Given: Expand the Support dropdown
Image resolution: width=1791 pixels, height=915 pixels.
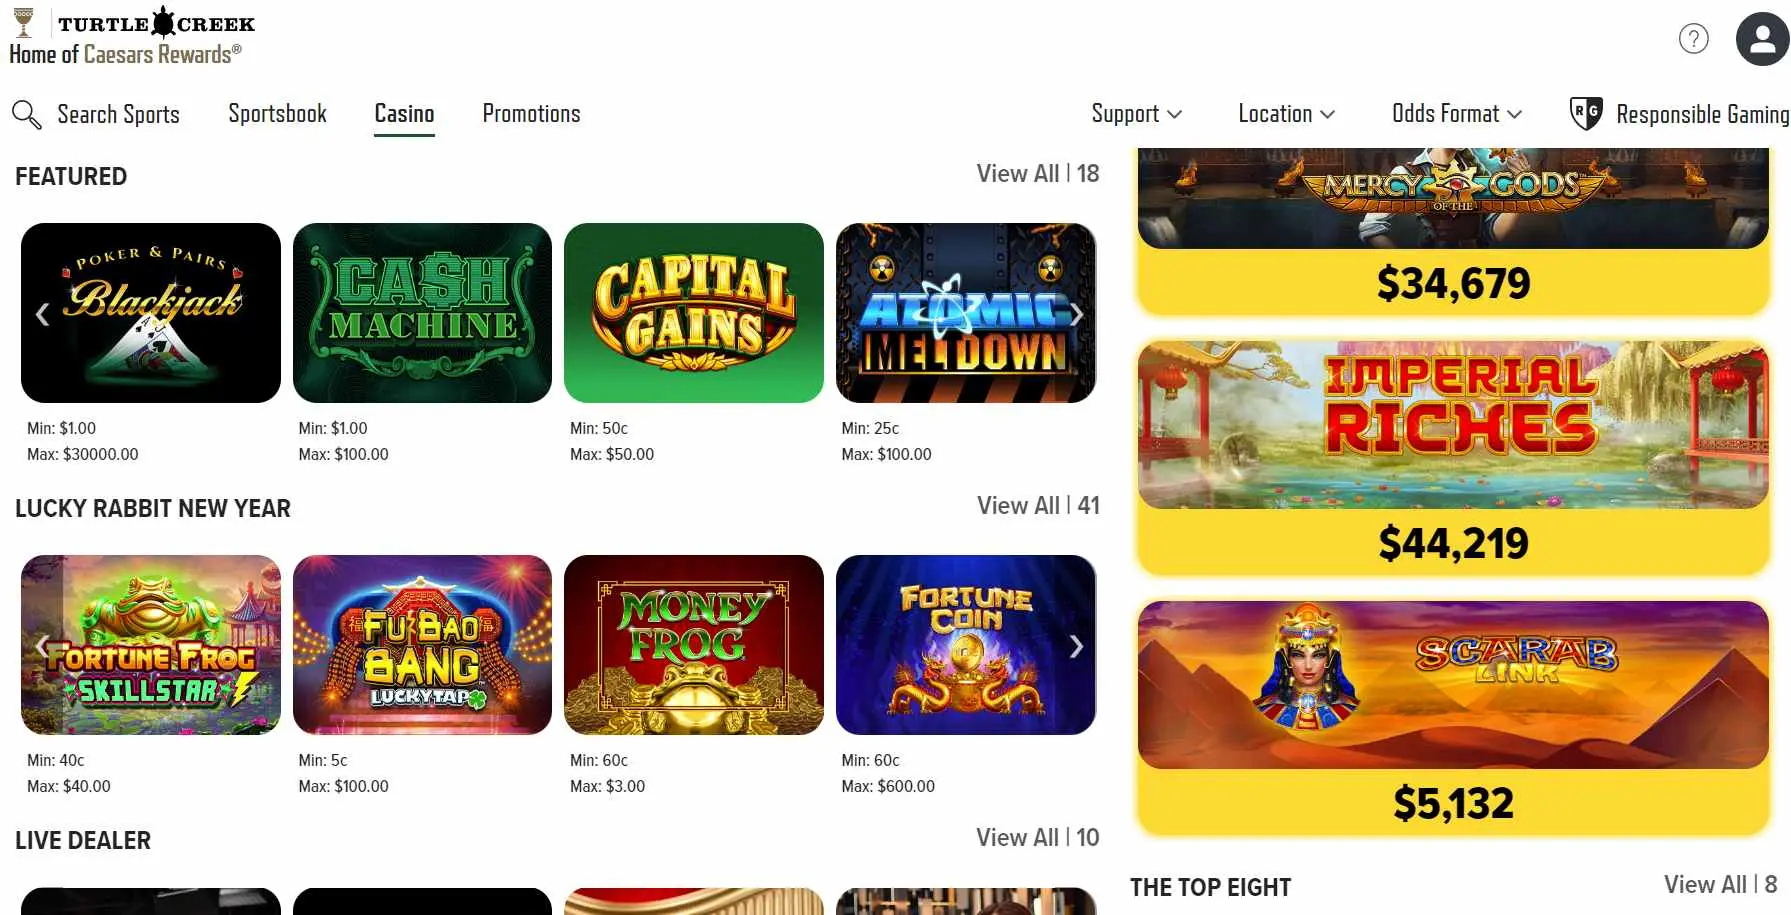Looking at the screenshot, I should click(x=1137, y=114).
